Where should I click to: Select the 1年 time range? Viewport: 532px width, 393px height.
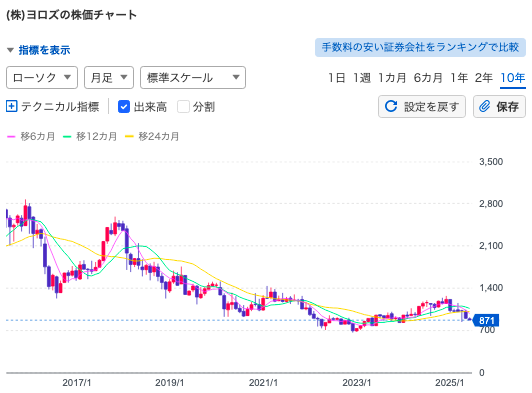[459, 78]
